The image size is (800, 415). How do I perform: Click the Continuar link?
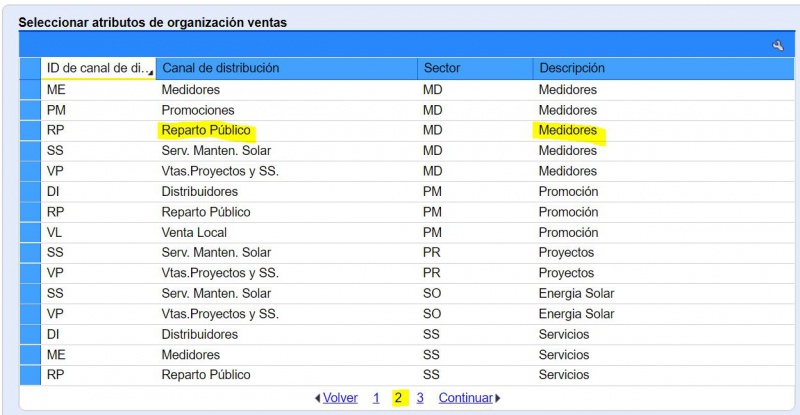466,398
